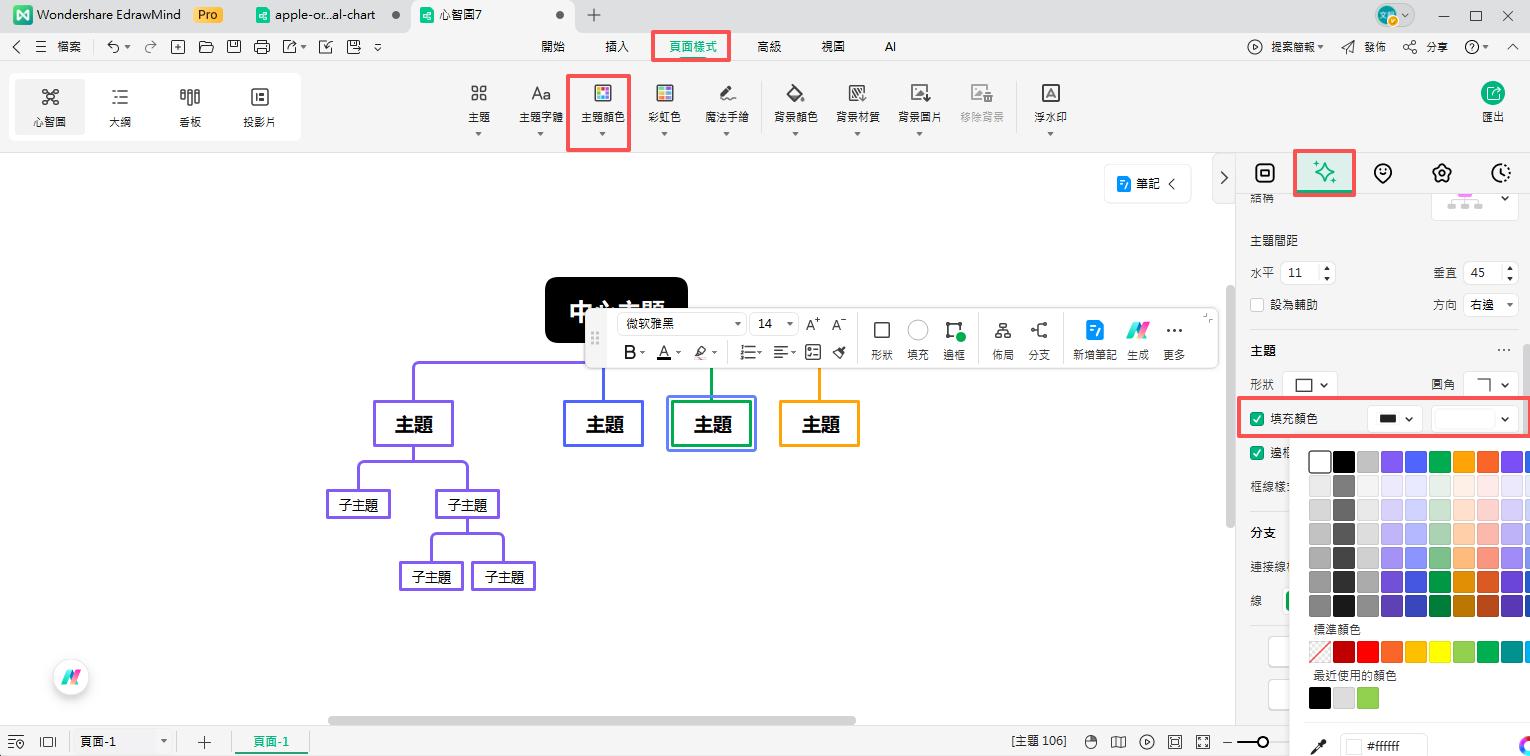Switch to 大綱 outline view

click(x=120, y=106)
